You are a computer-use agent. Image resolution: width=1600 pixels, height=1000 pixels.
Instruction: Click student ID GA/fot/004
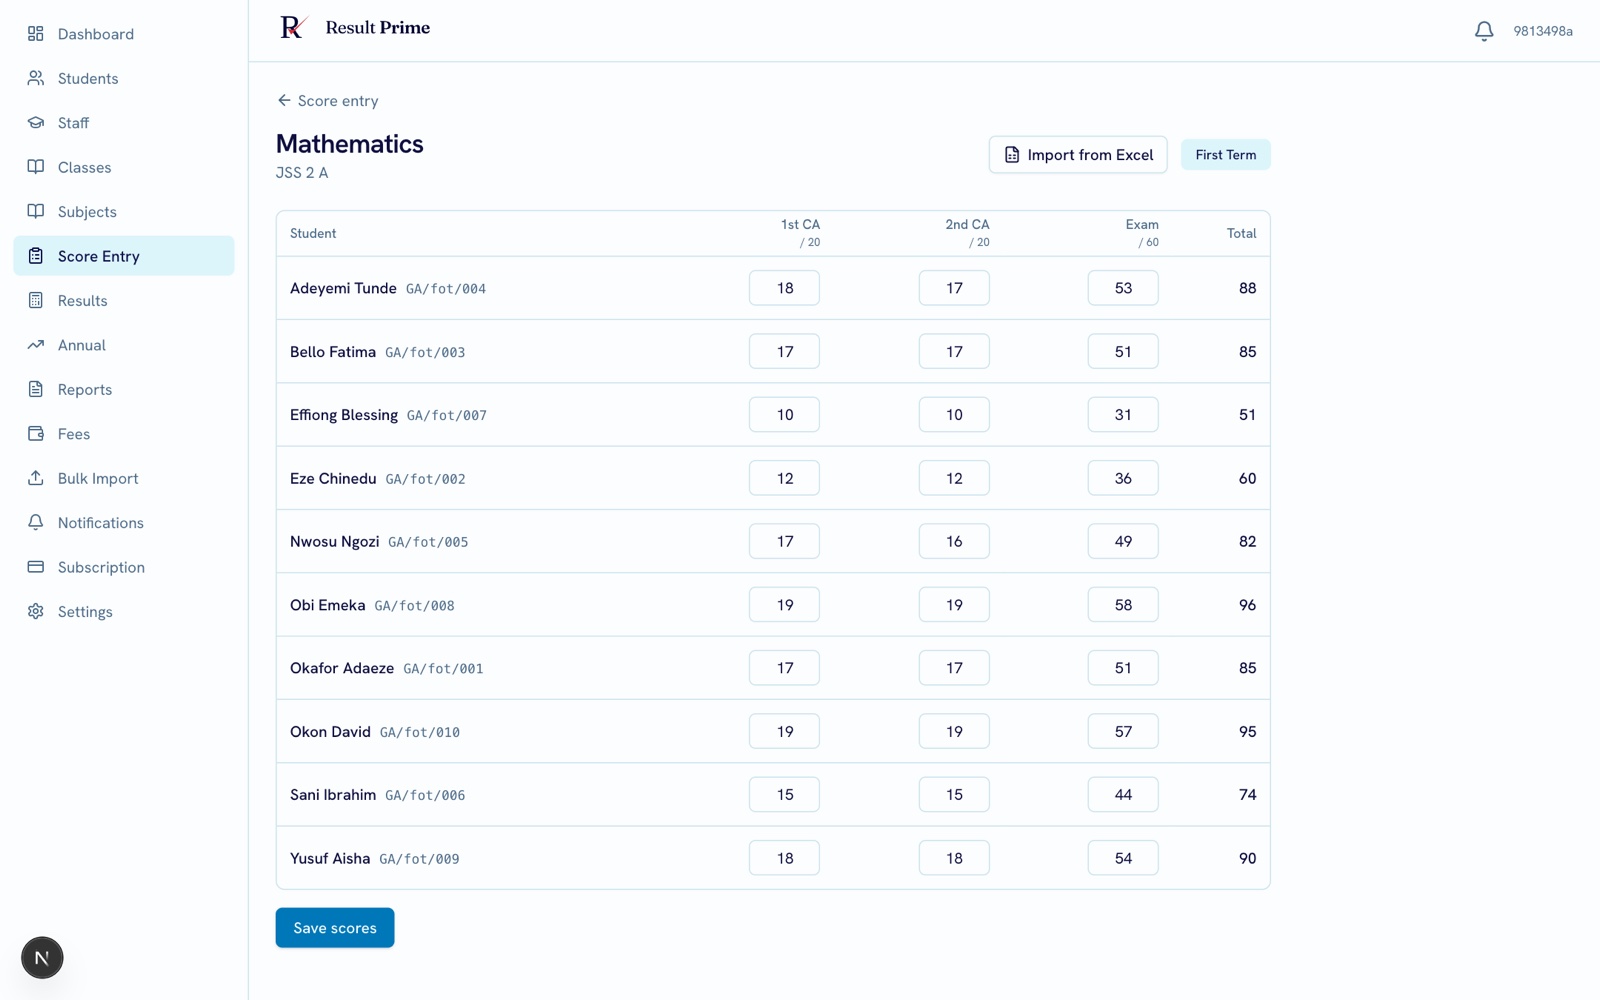pos(446,289)
